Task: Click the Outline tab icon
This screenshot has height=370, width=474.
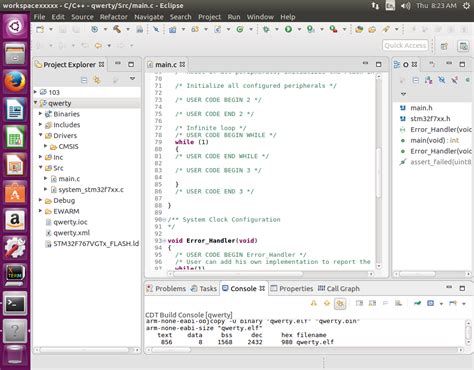Action: [397, 64]
